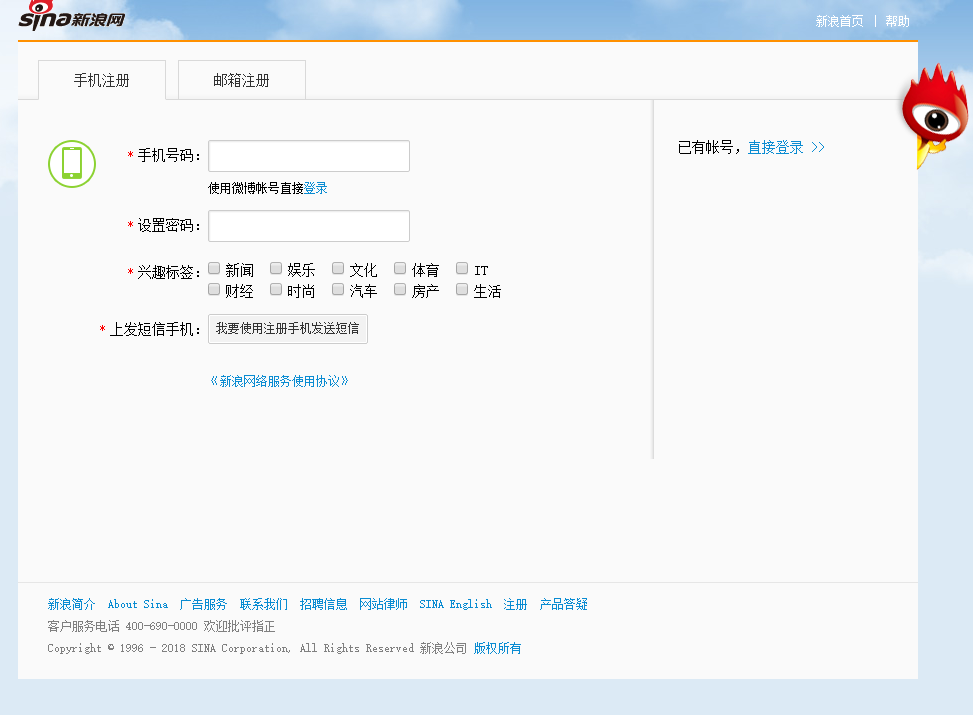Screen dimensions: 973x715
Task: Open the 广告服务 footer link
Action: [204, 604]
